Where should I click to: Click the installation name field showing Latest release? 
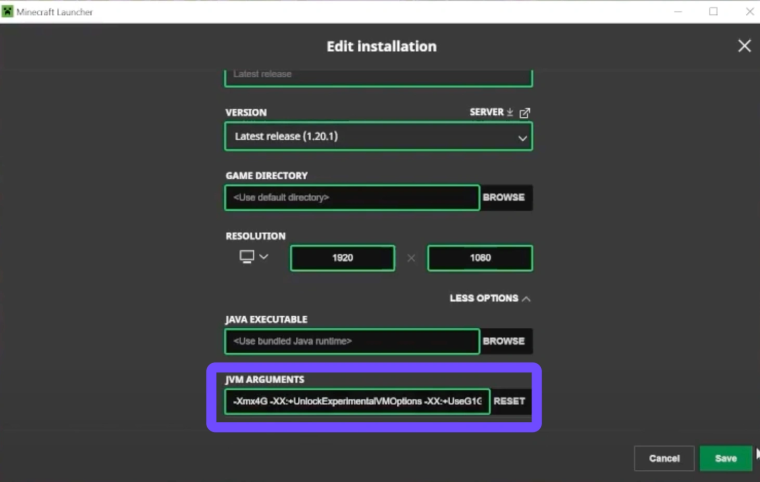point(379,77)
